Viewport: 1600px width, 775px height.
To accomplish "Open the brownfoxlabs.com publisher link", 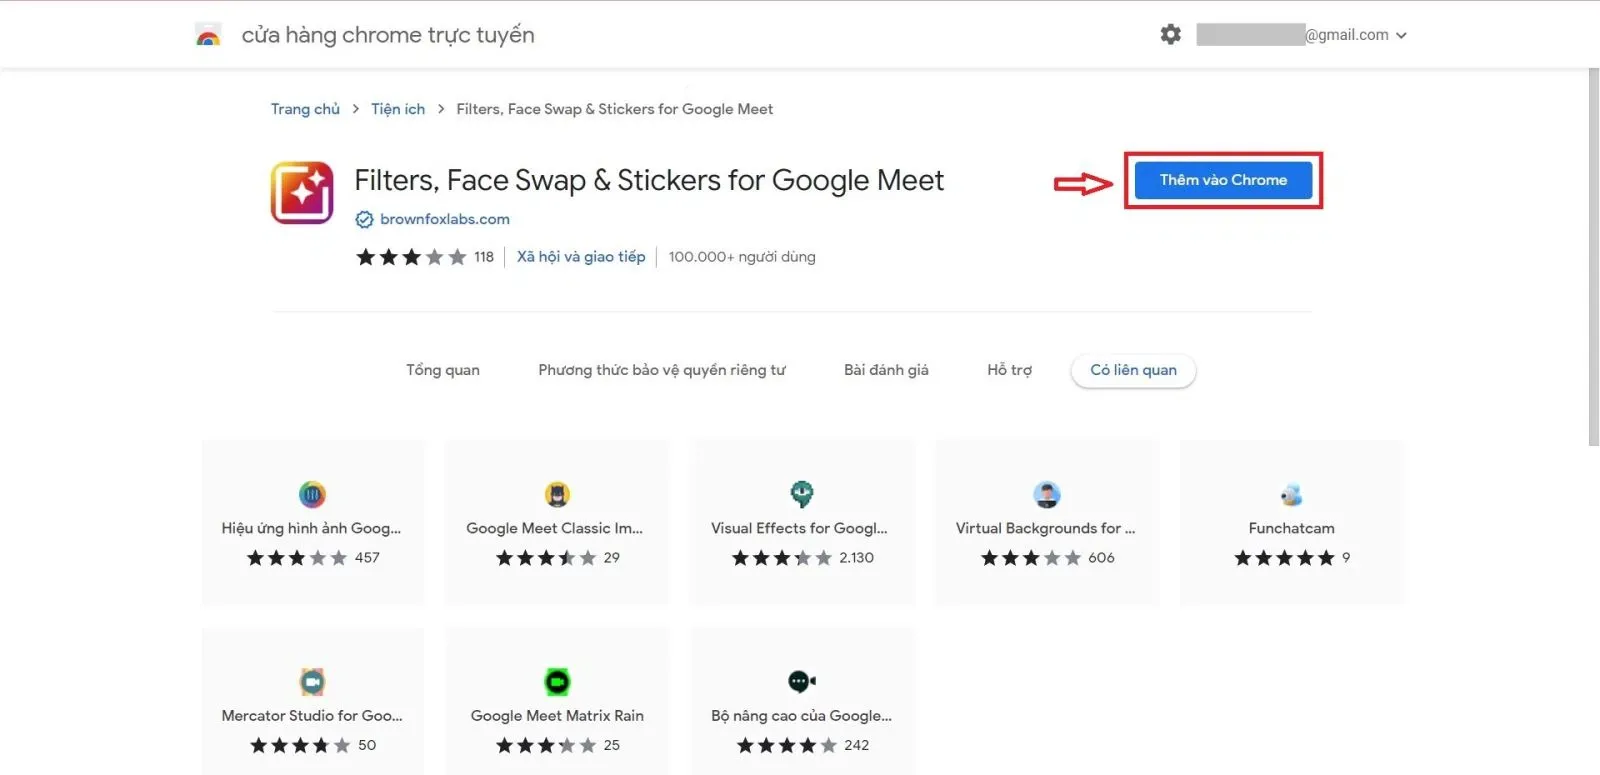I will [445, 219].
